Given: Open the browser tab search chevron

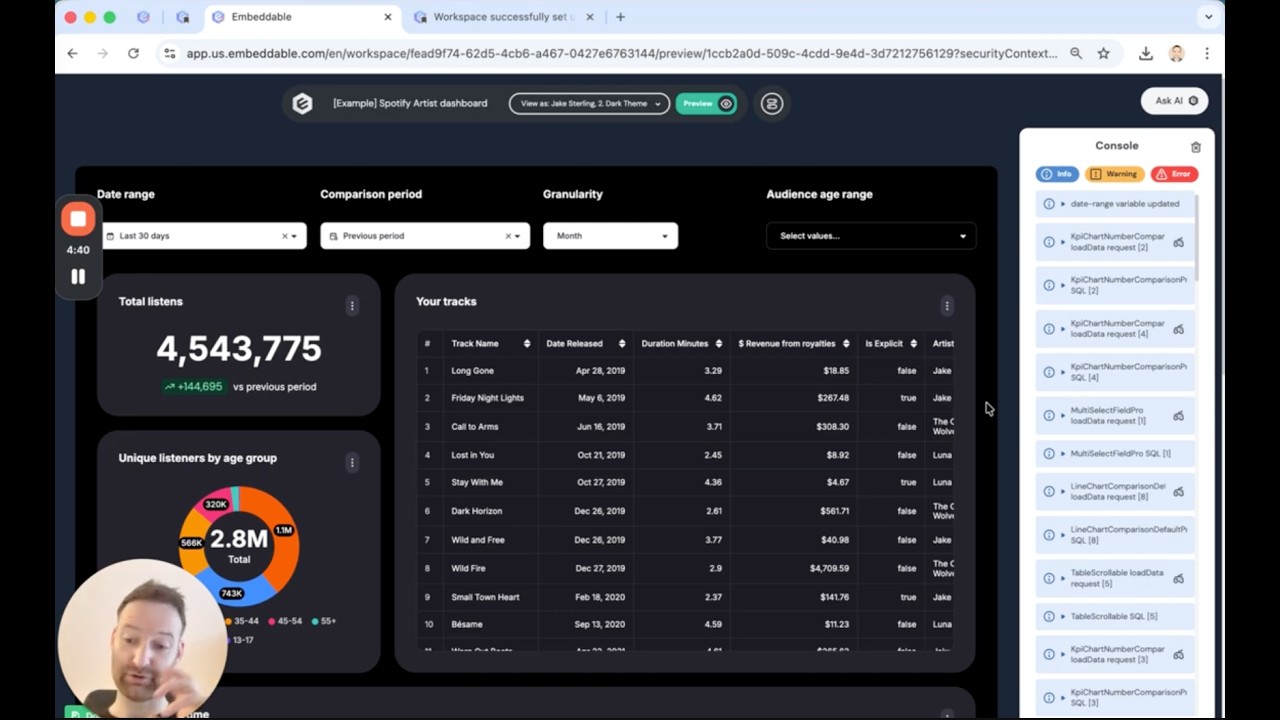Looking at the screenshot, I should [x=1208, y=17].
